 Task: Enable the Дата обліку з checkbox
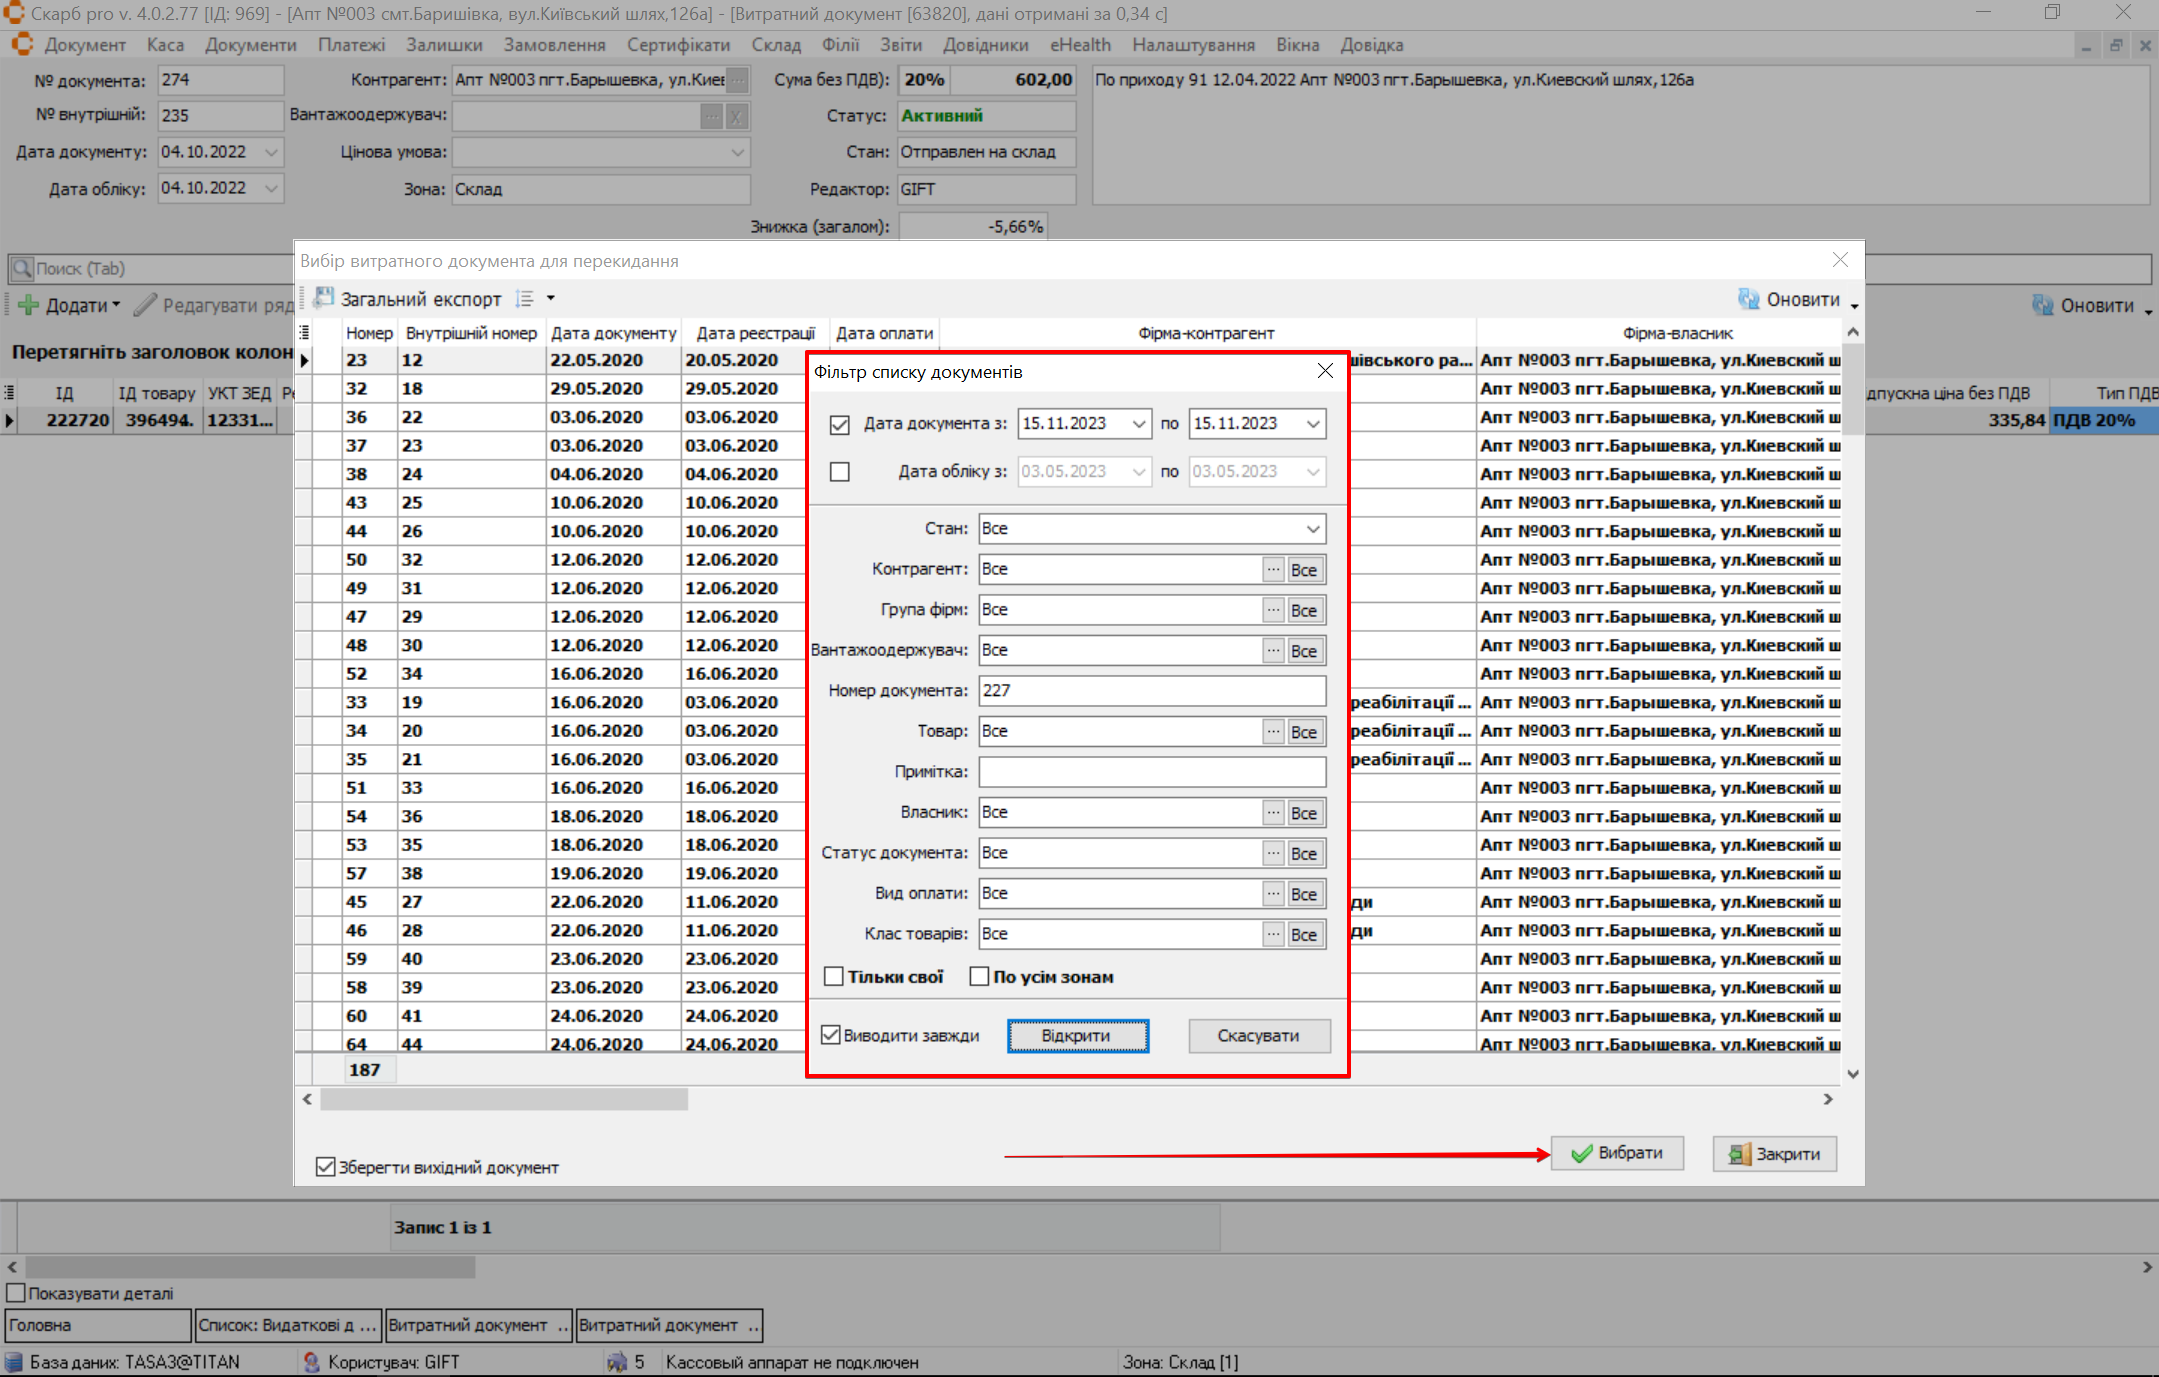click(x=840, y=471)
